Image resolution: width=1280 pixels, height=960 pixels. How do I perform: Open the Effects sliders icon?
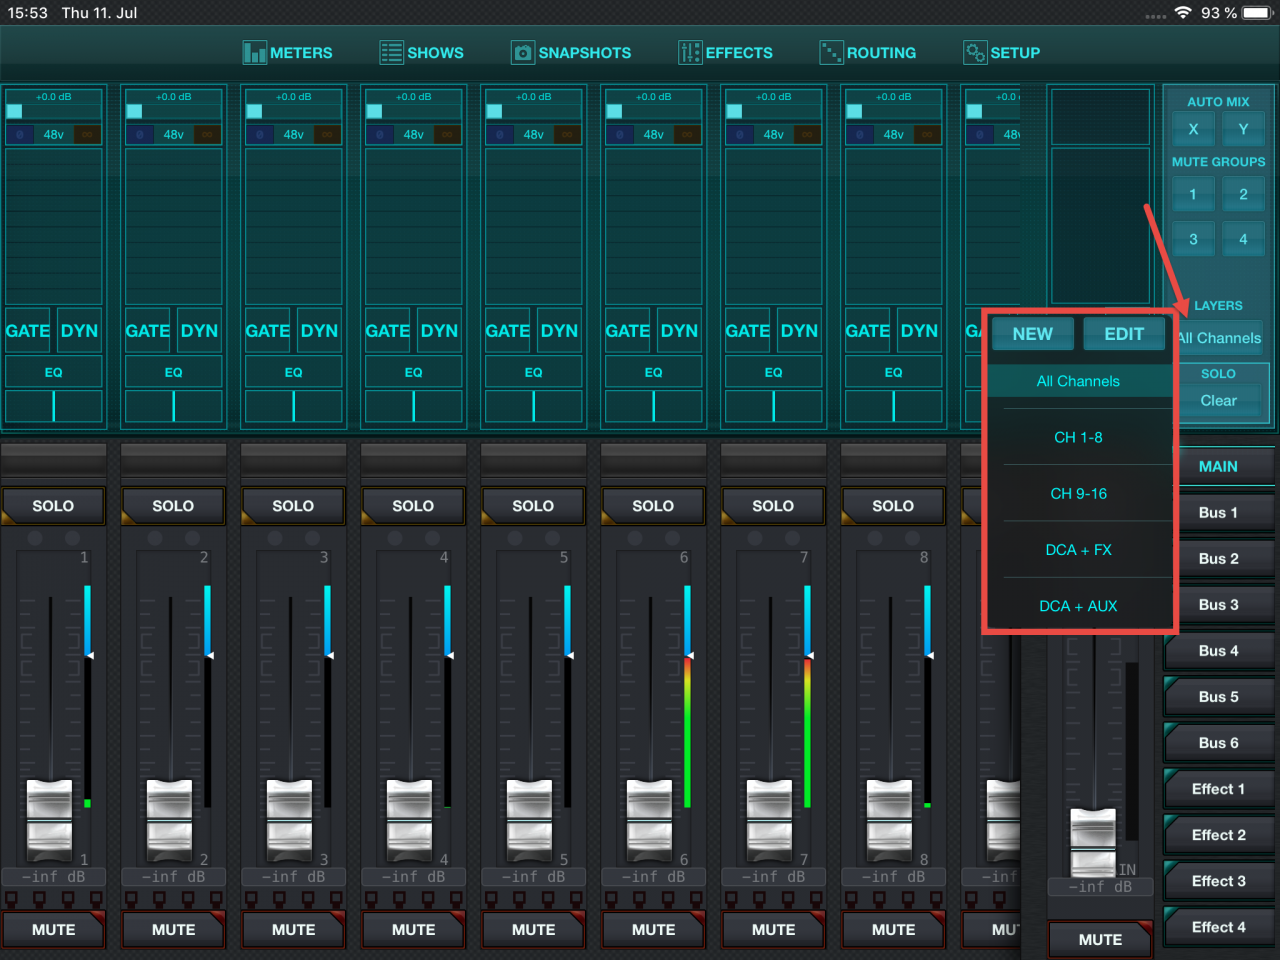coord(689,53)
